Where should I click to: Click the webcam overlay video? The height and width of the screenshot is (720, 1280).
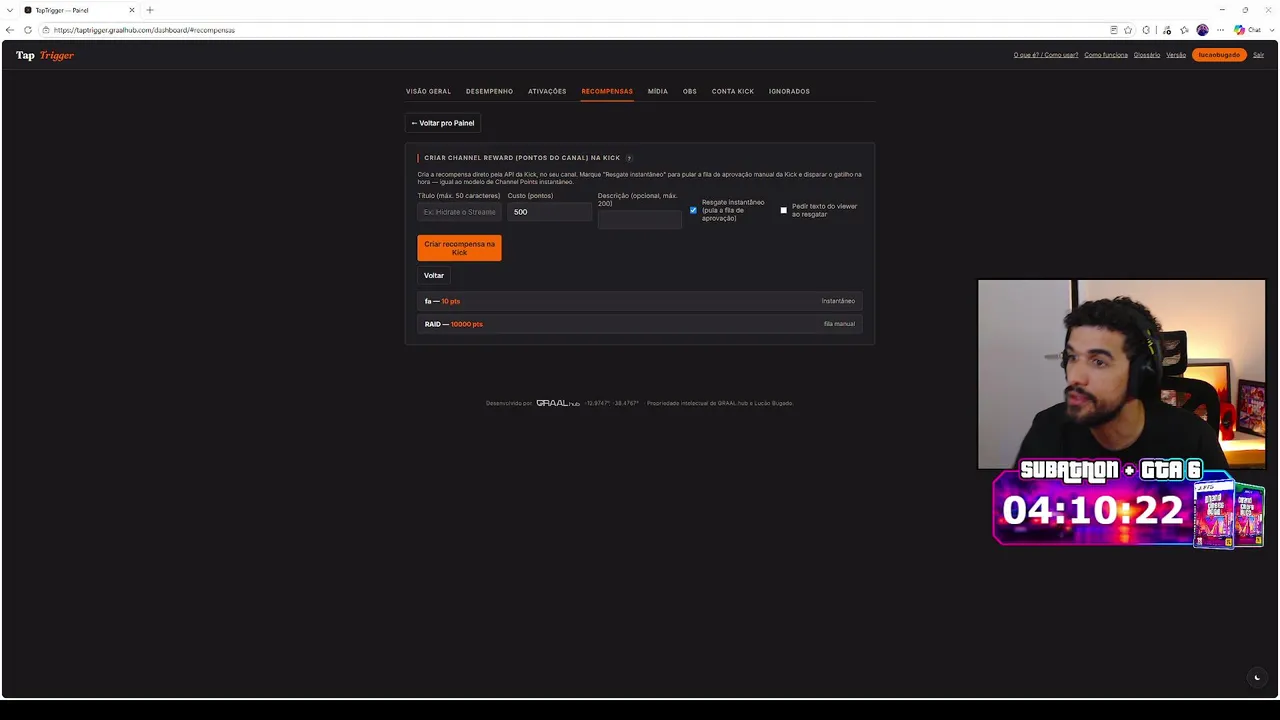[x=1121, y=374]
